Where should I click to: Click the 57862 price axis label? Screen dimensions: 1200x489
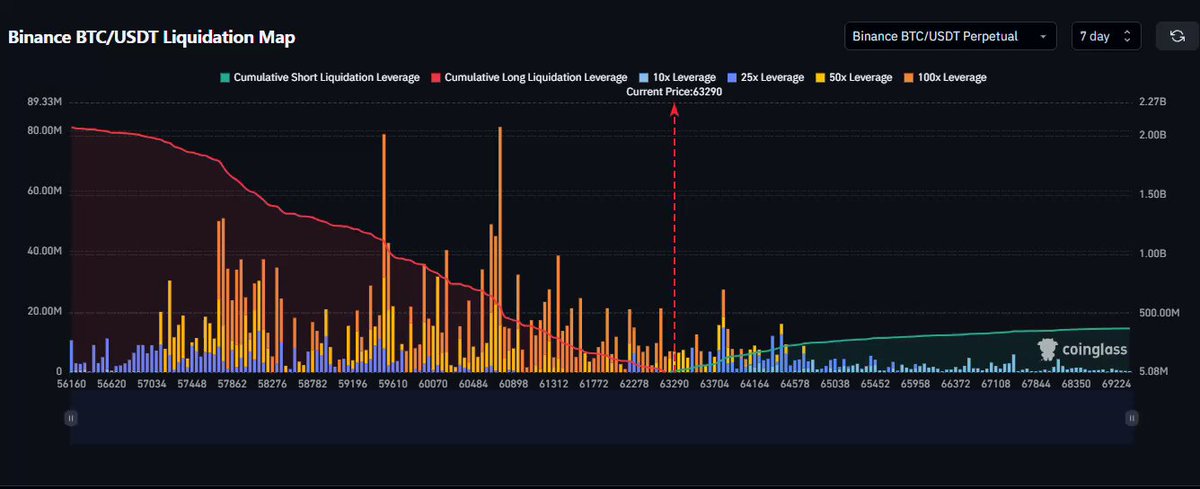(233, 383)
